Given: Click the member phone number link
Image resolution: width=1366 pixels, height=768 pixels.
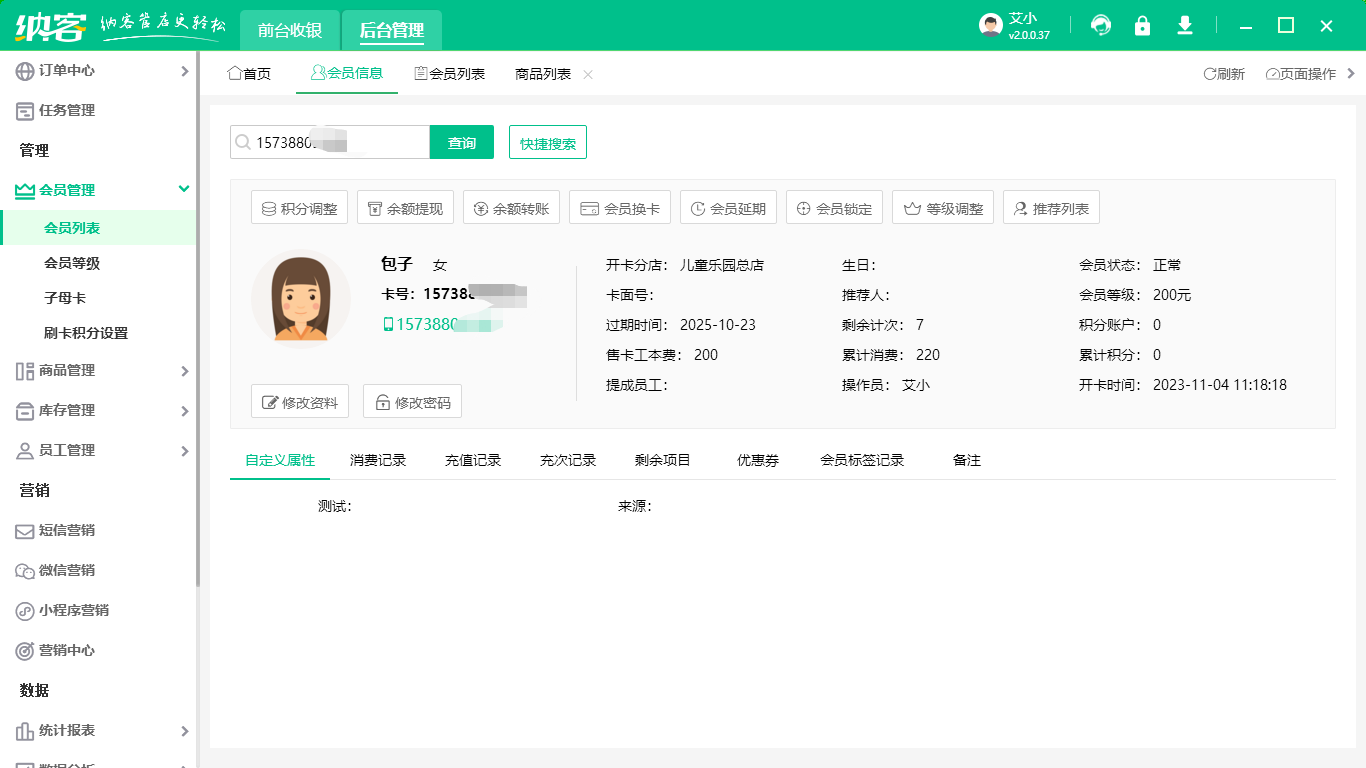Looking at the screenshot, I should tap(440, 324).
